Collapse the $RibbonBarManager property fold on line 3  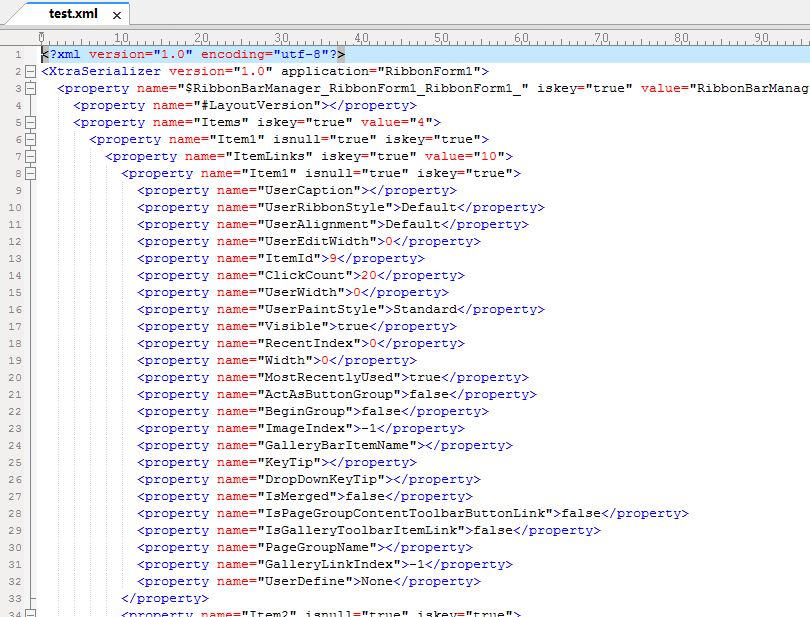click(x=30, y=88)
